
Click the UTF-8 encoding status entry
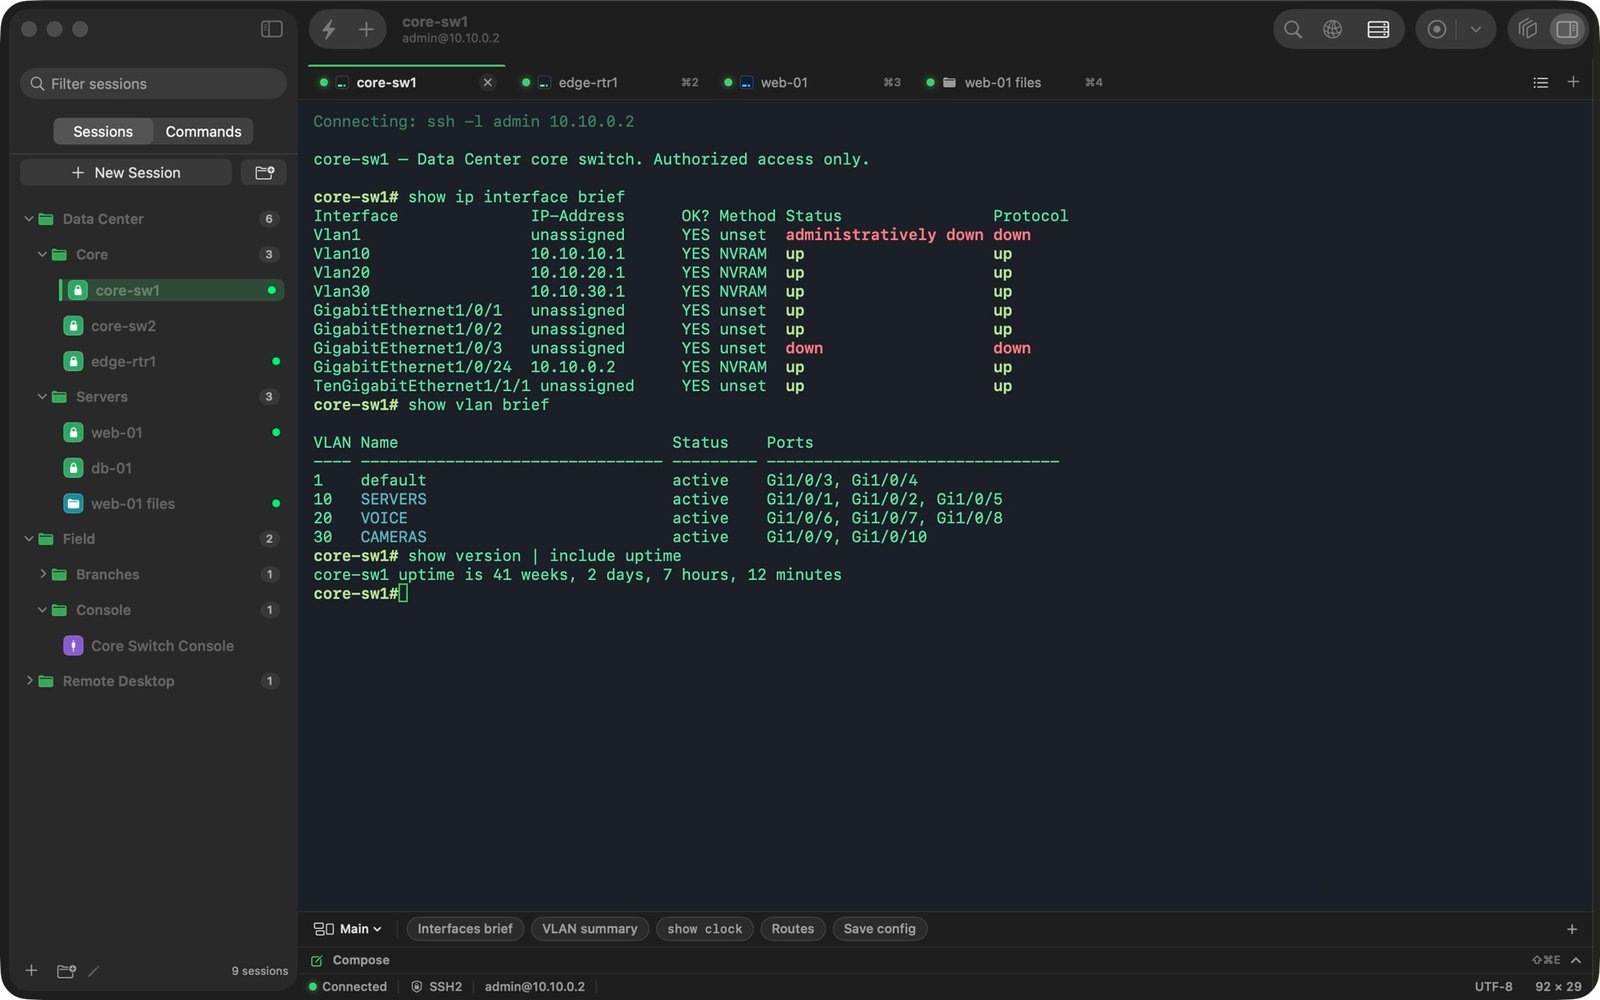click(1493, 986)
